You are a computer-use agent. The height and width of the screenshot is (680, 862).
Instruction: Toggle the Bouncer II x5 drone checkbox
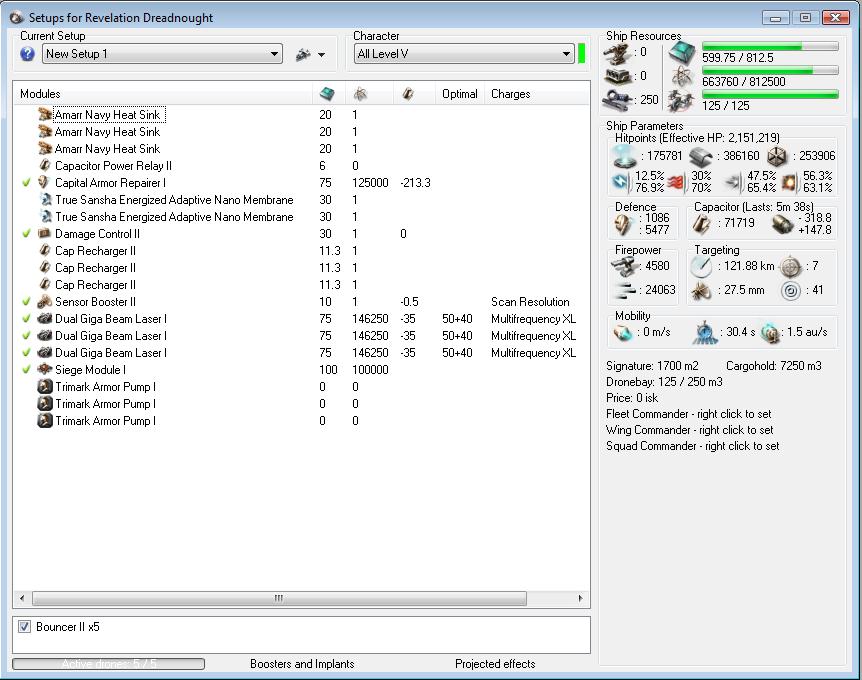24,627
